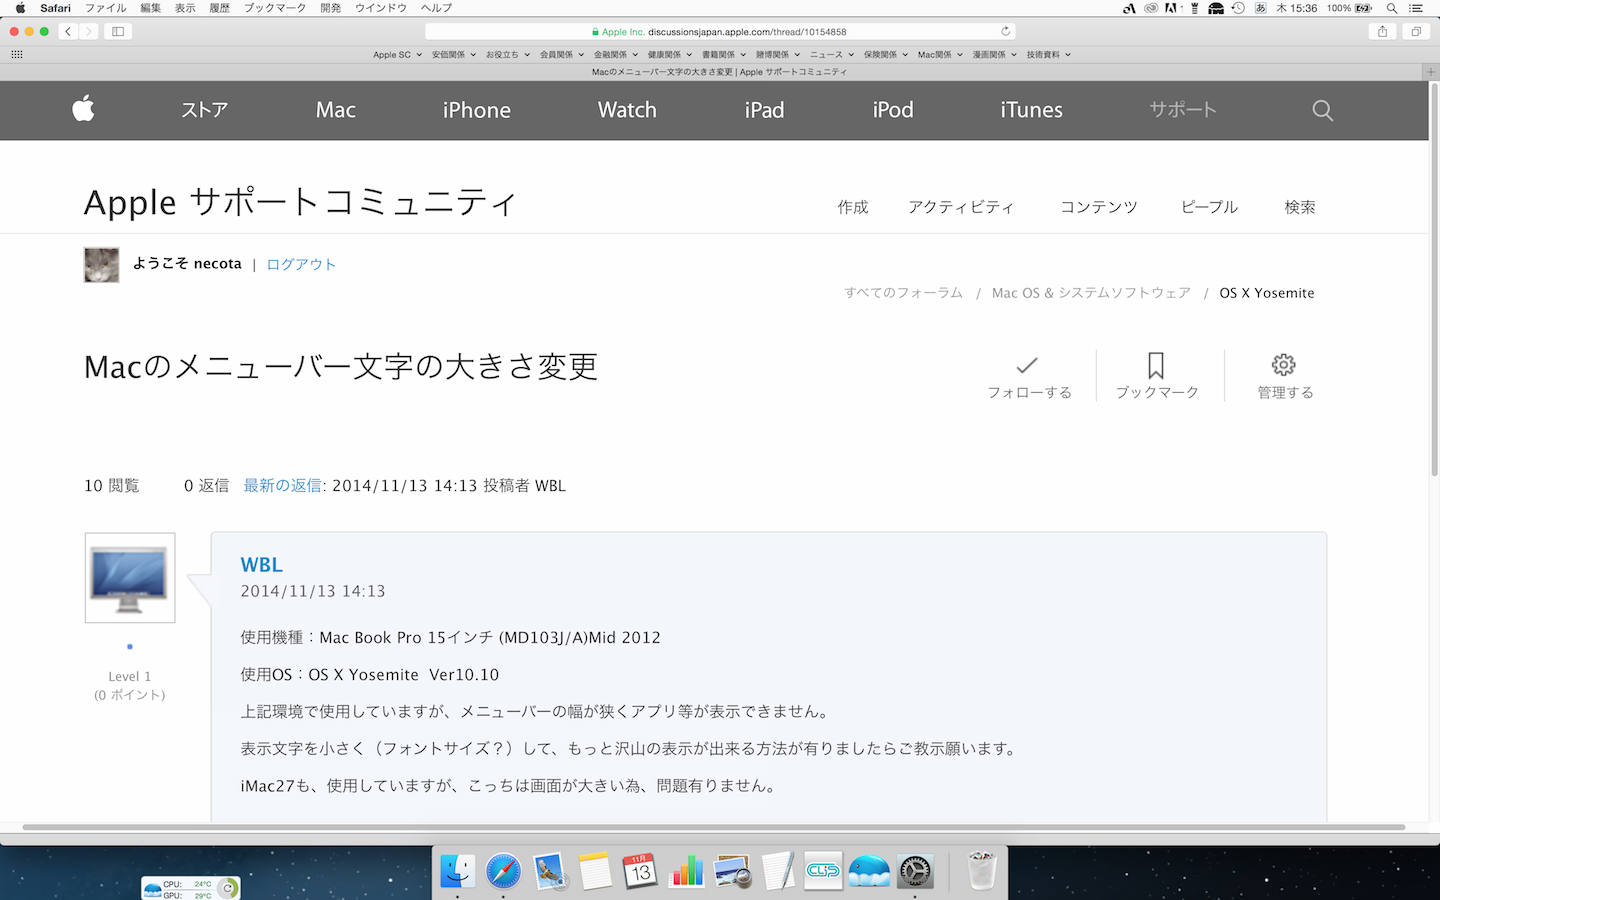
Task: Open the iPhone section in Apple navigation
Action: pos(477,110)
